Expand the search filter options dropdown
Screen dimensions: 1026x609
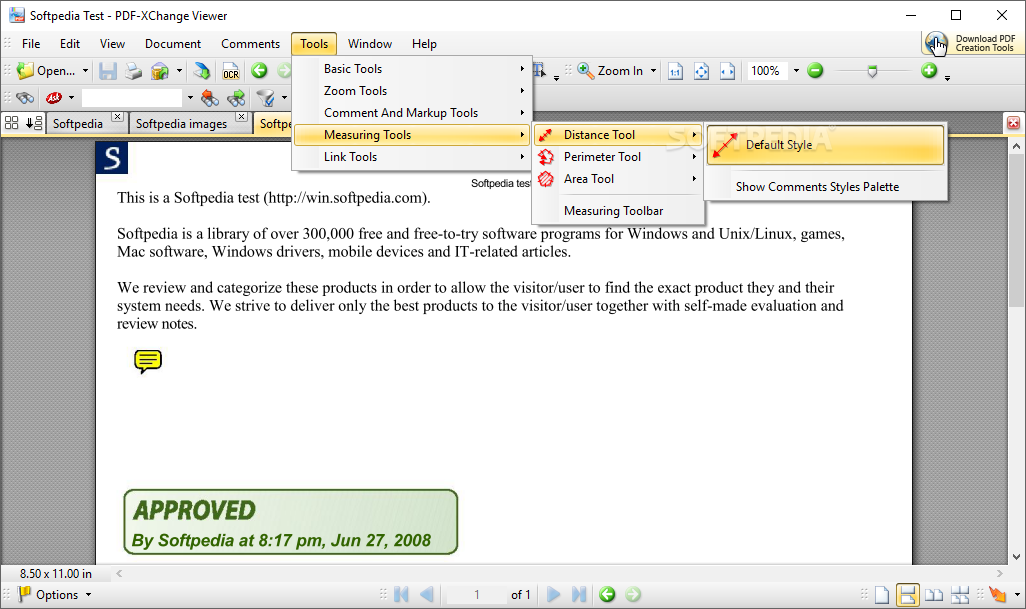(284, 98)
